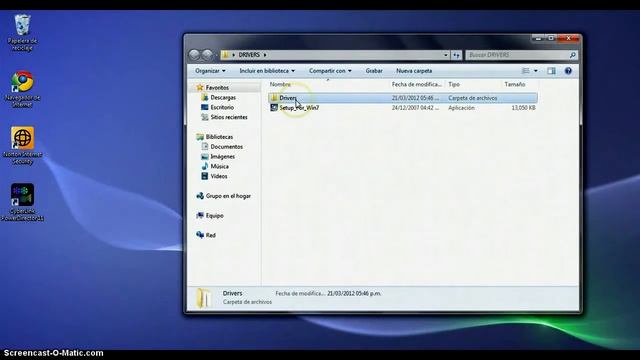640x360 pixels.
Task: Open address bar history dropdown arrow
Action: [446, 55]
